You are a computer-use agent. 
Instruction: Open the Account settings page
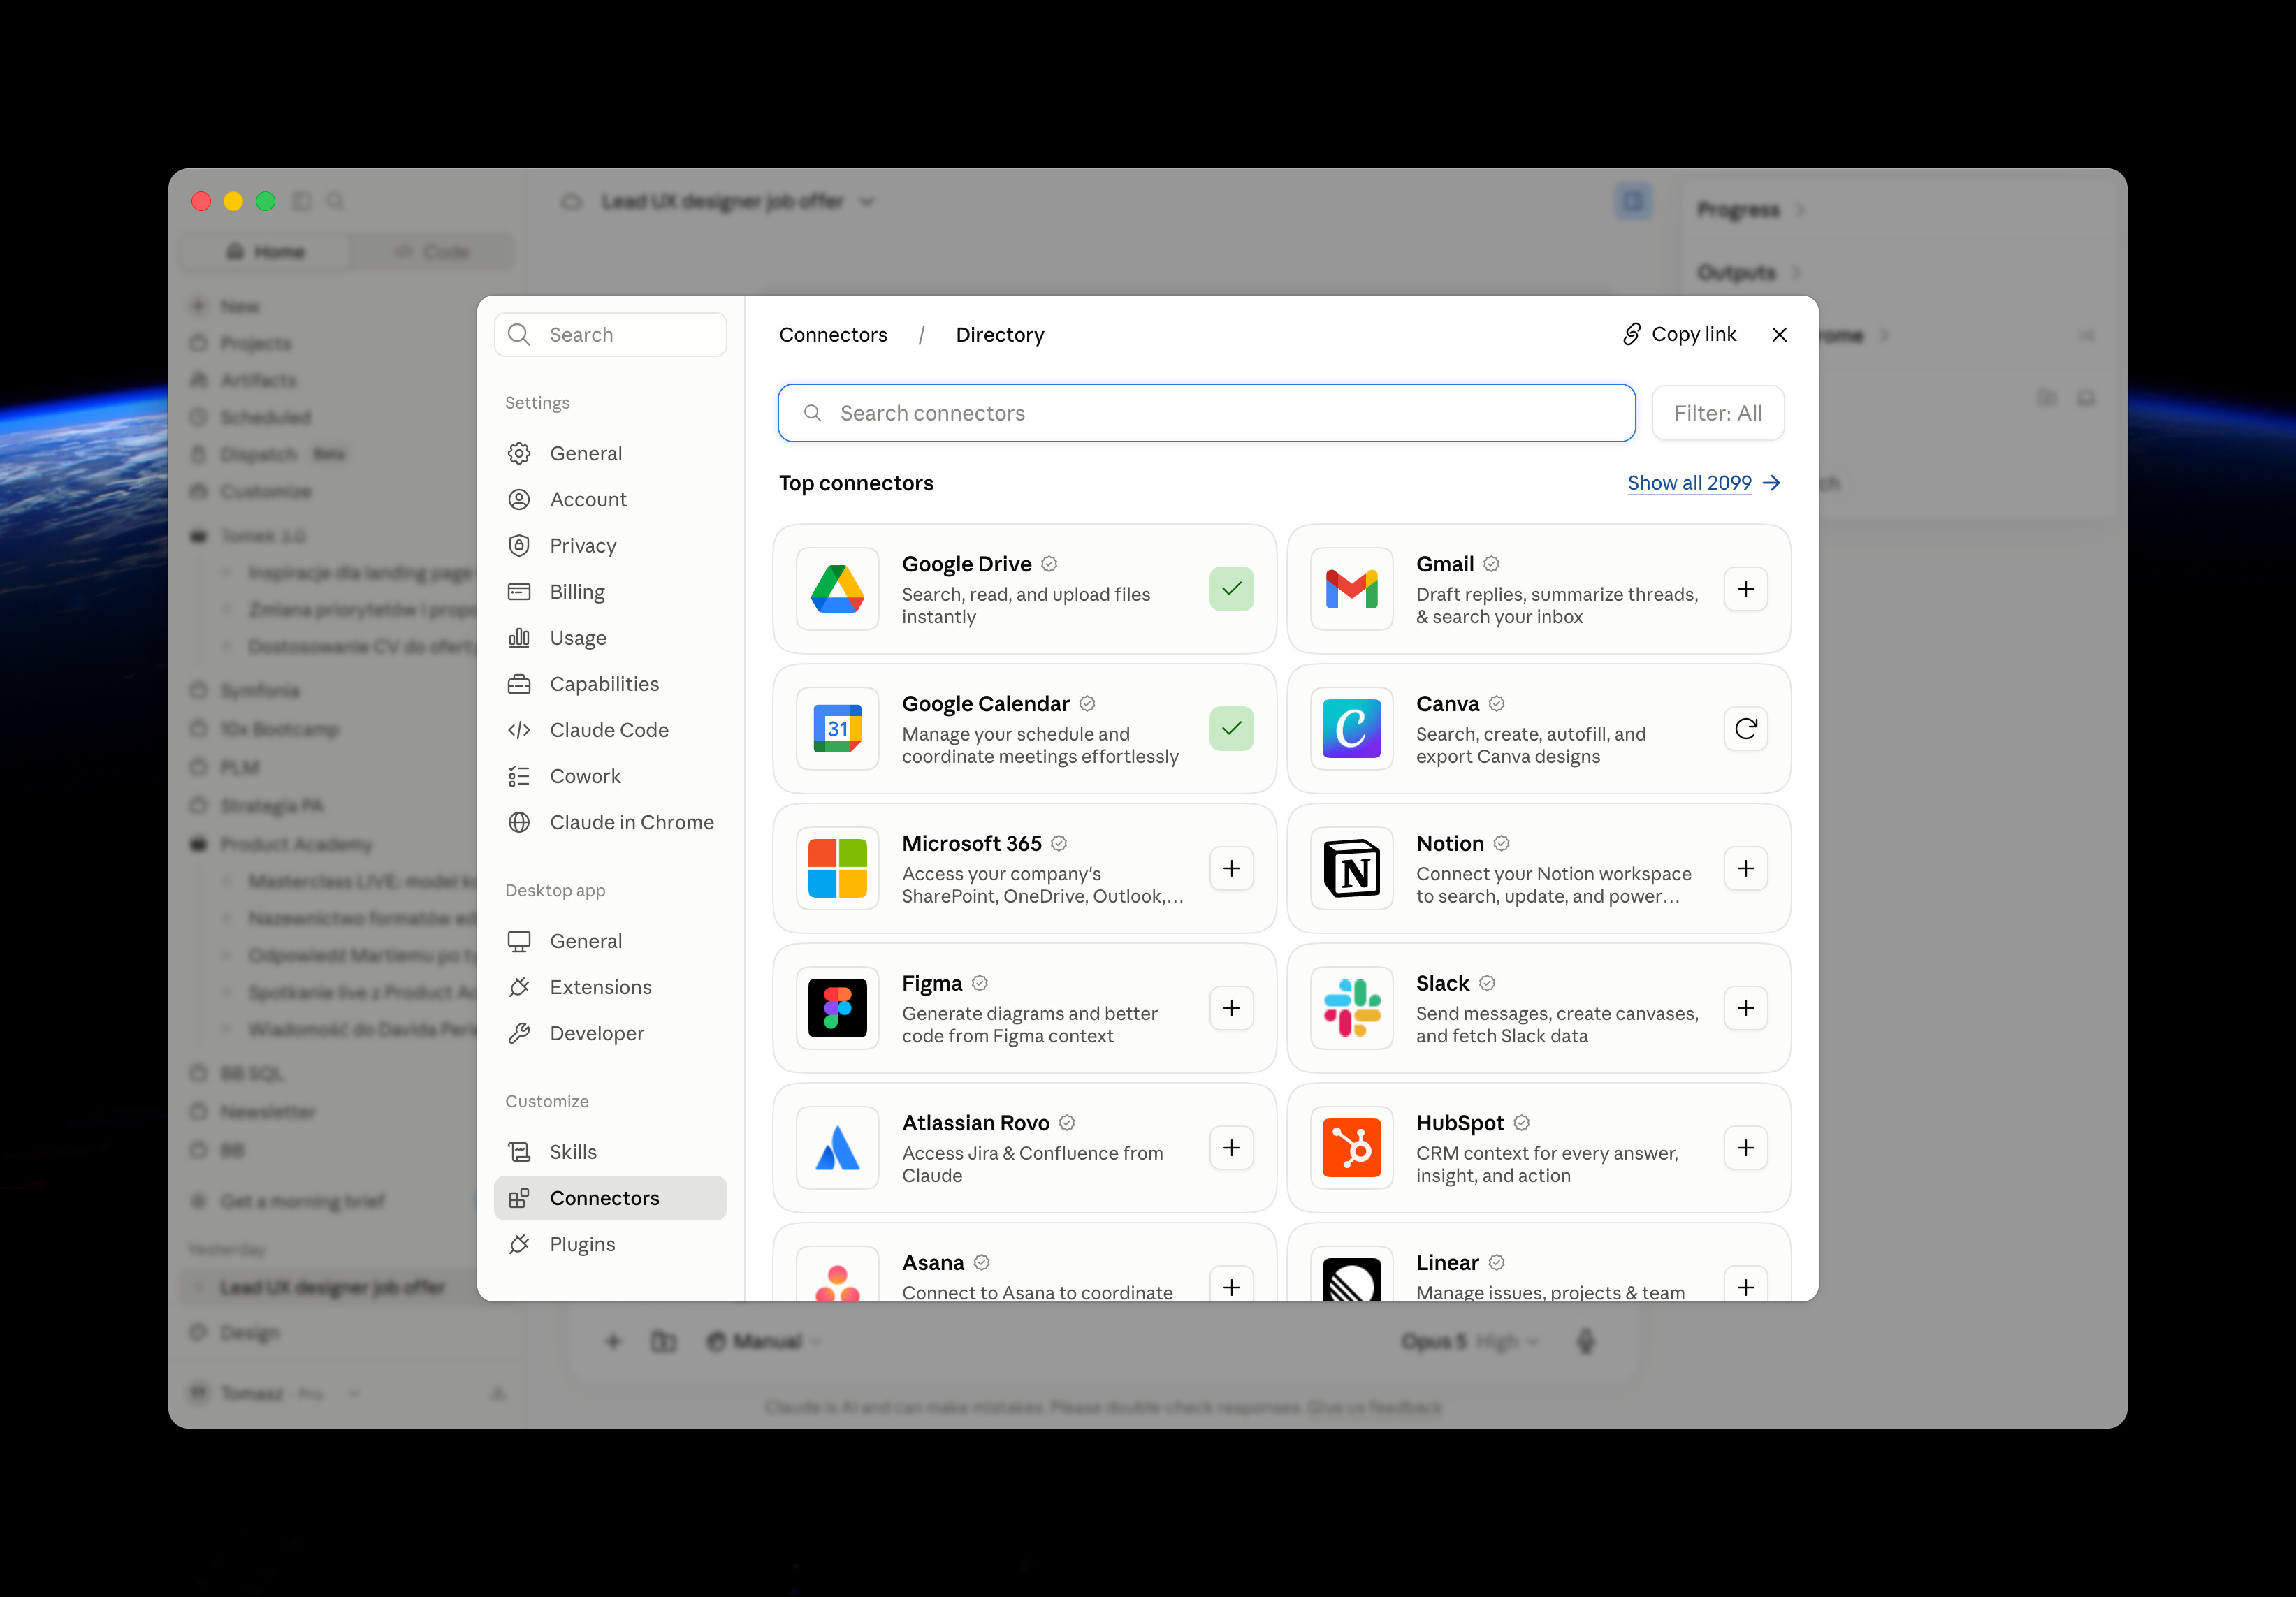coord(610,499)
